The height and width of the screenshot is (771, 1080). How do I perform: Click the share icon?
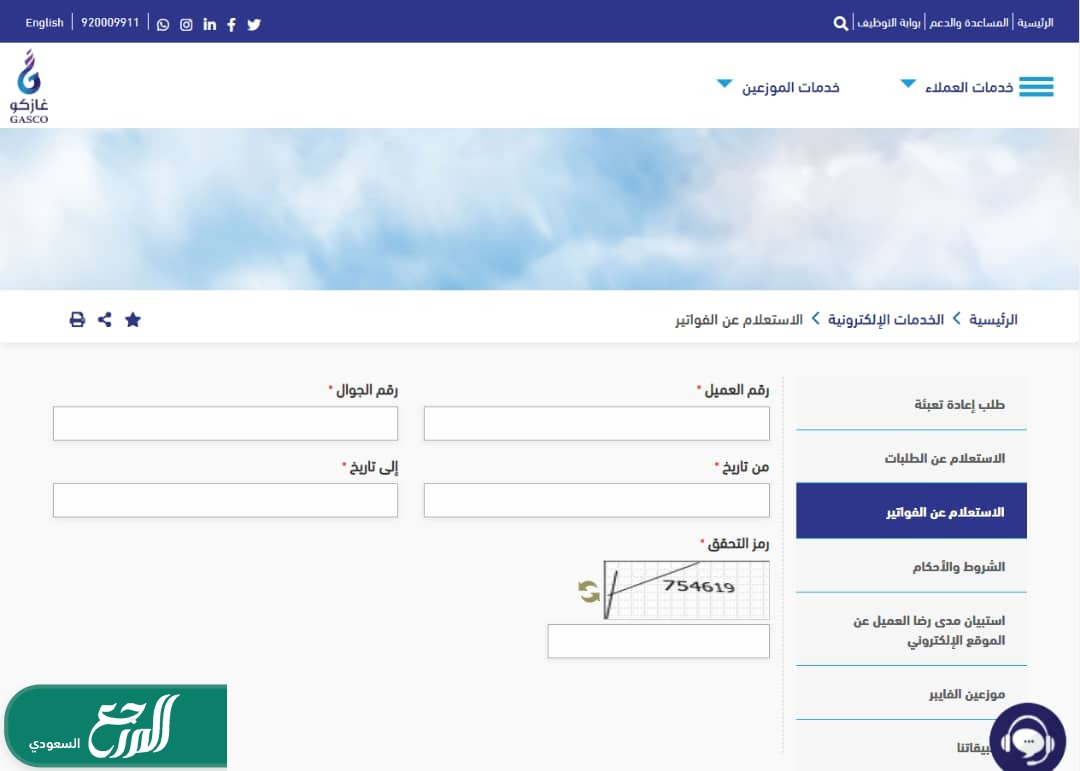[x=105, y=320]
